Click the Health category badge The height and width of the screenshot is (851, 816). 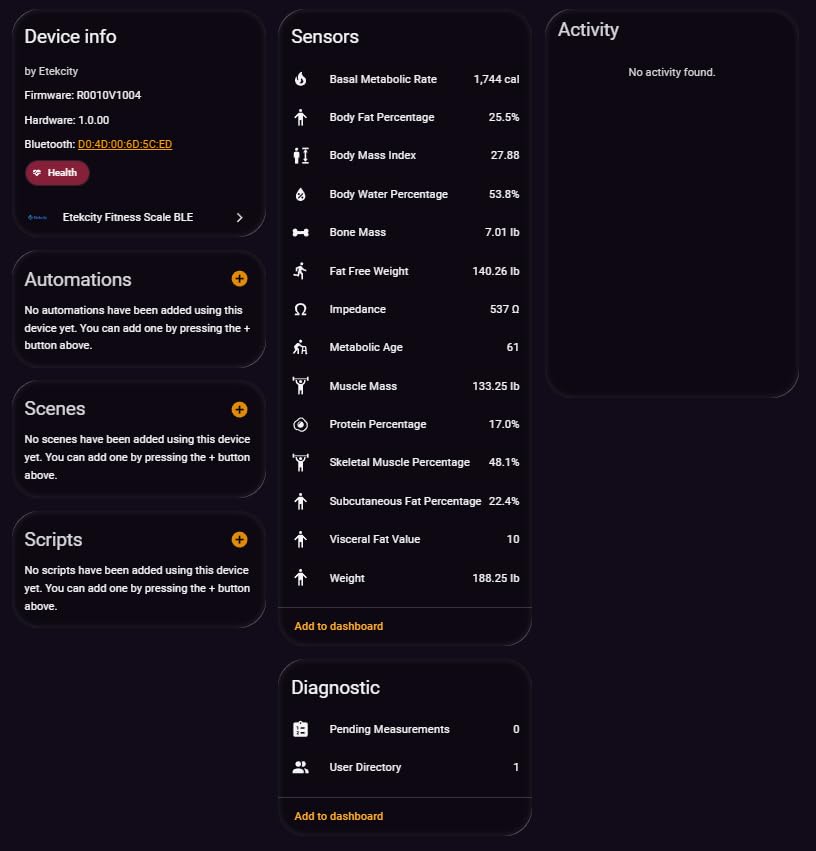(57, 173)
